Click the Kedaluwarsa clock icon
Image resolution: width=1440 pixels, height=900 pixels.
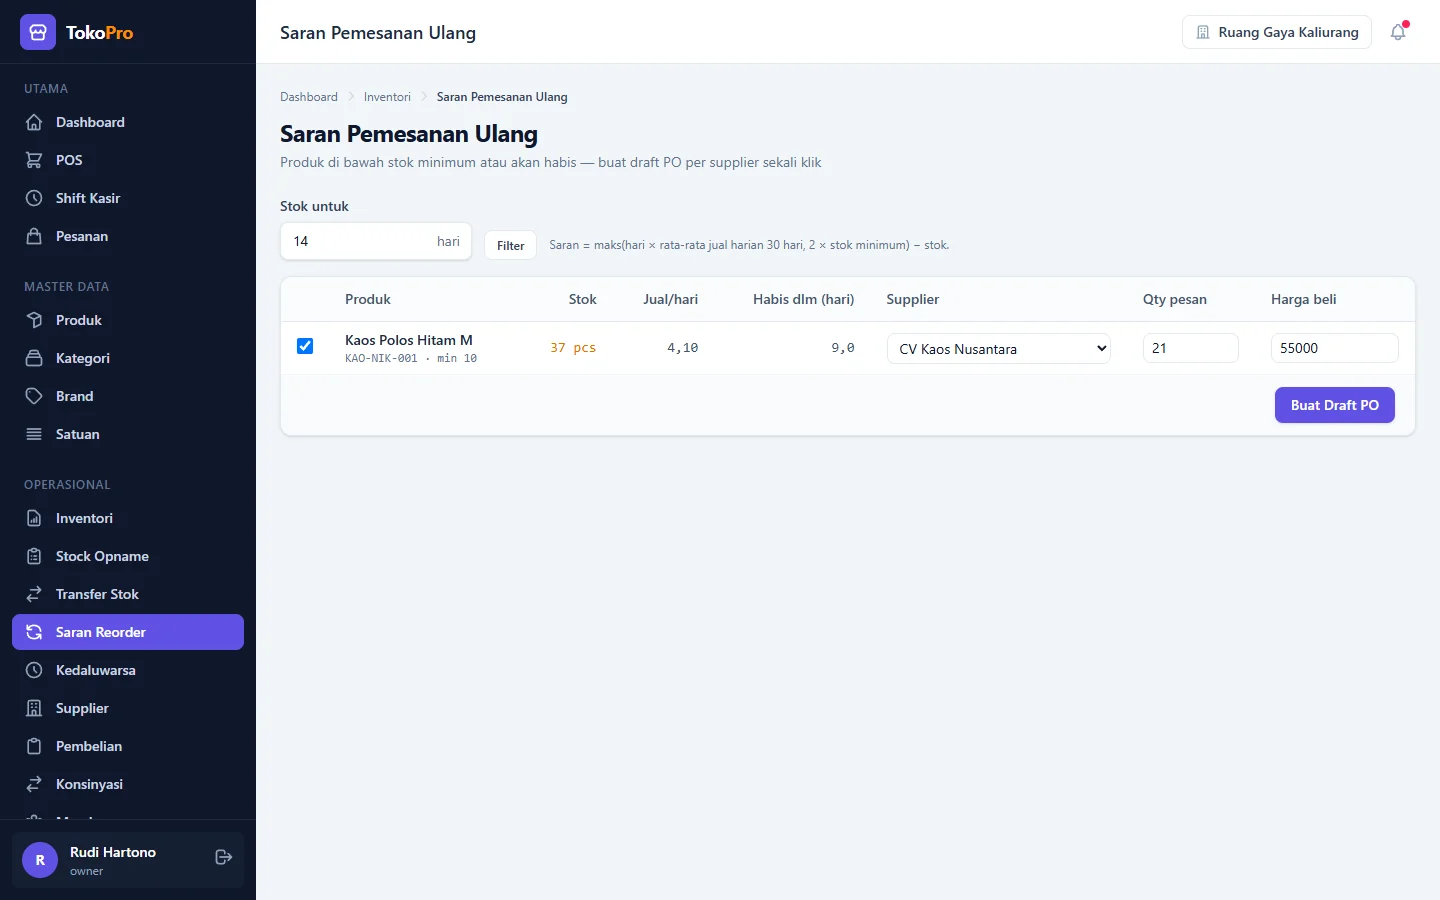point(34,670)
